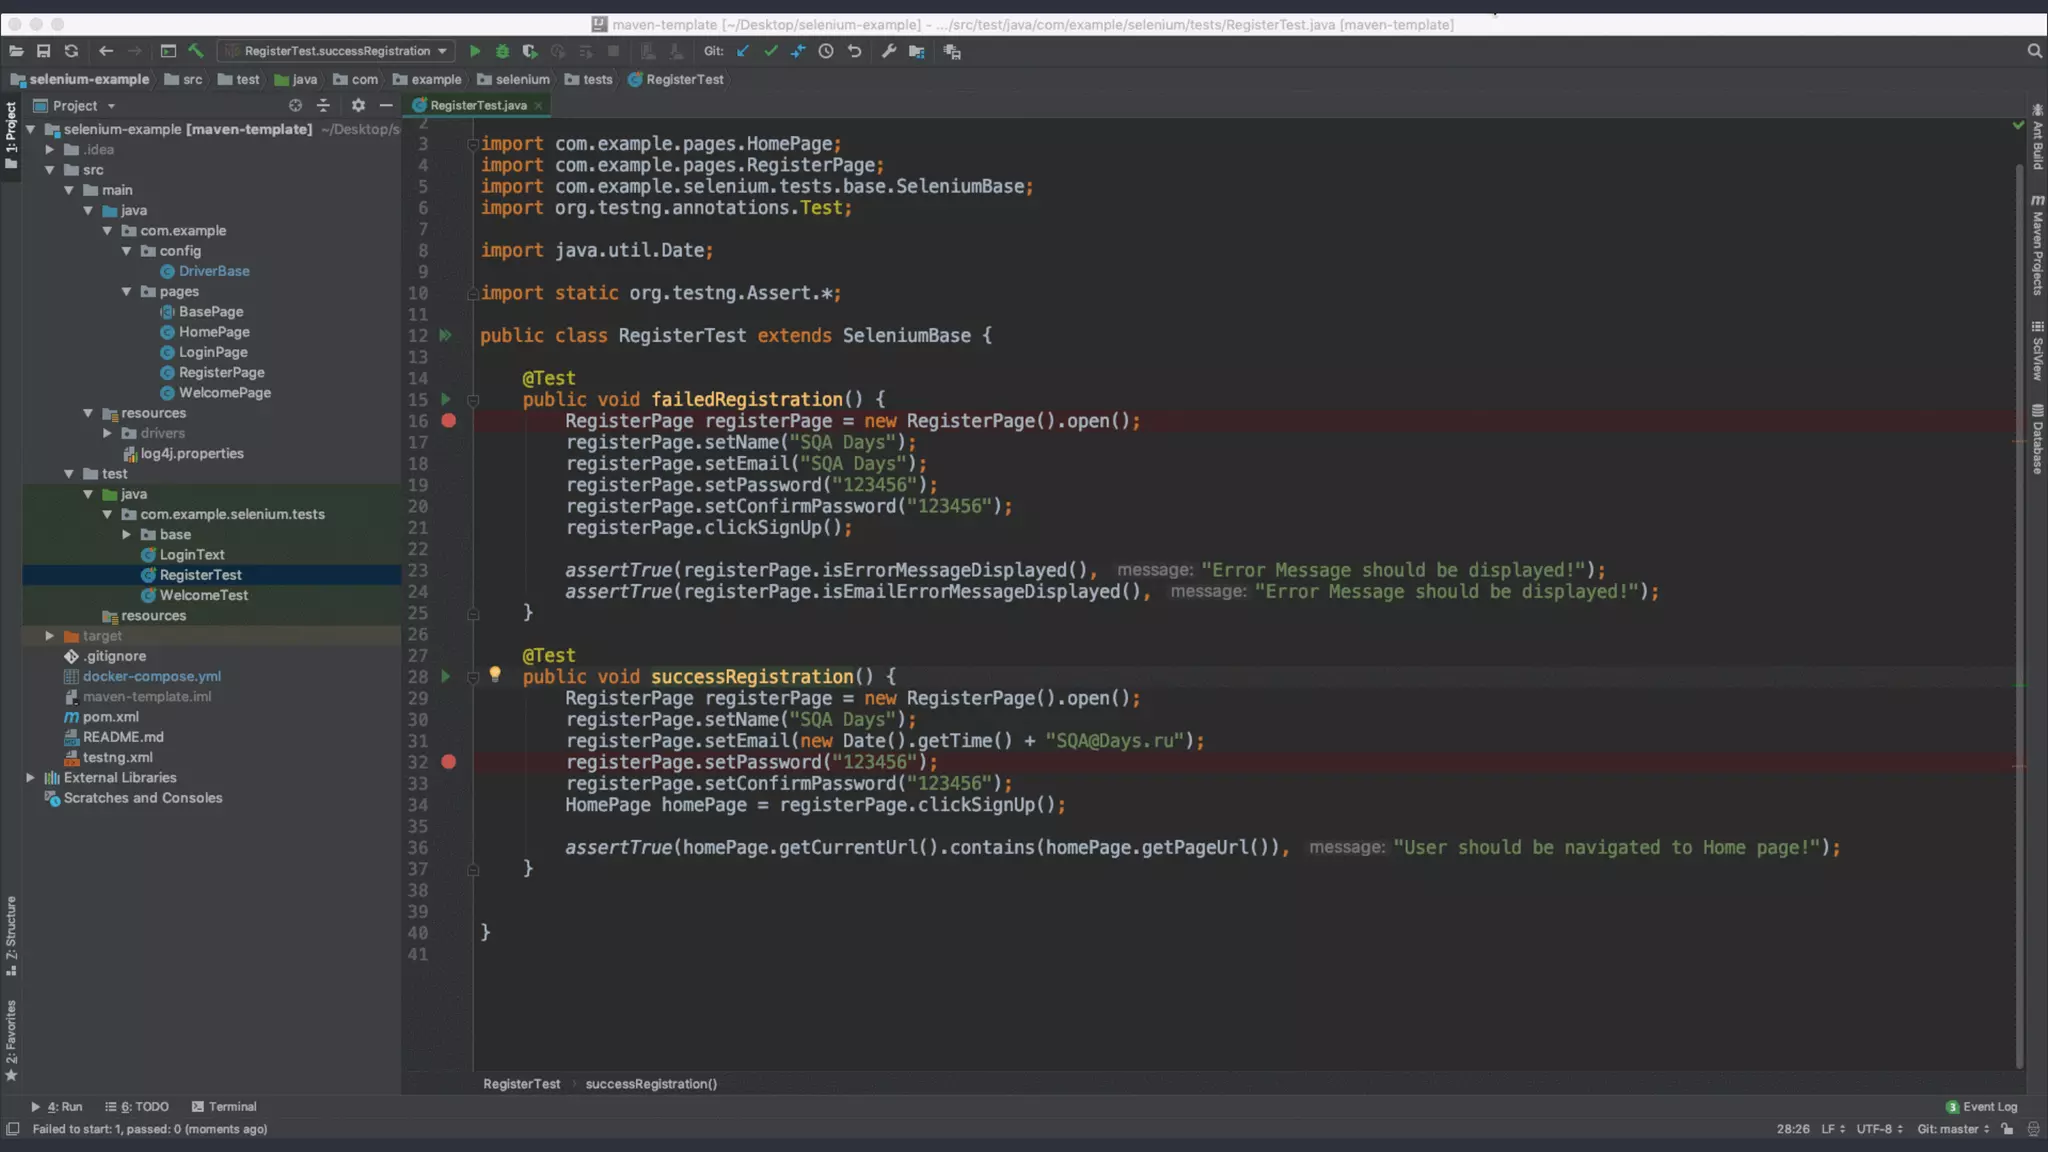This screenshot has width=2048, height=1152.
Task: Open pom.xml in project tree
Action: tap(110, 717)
